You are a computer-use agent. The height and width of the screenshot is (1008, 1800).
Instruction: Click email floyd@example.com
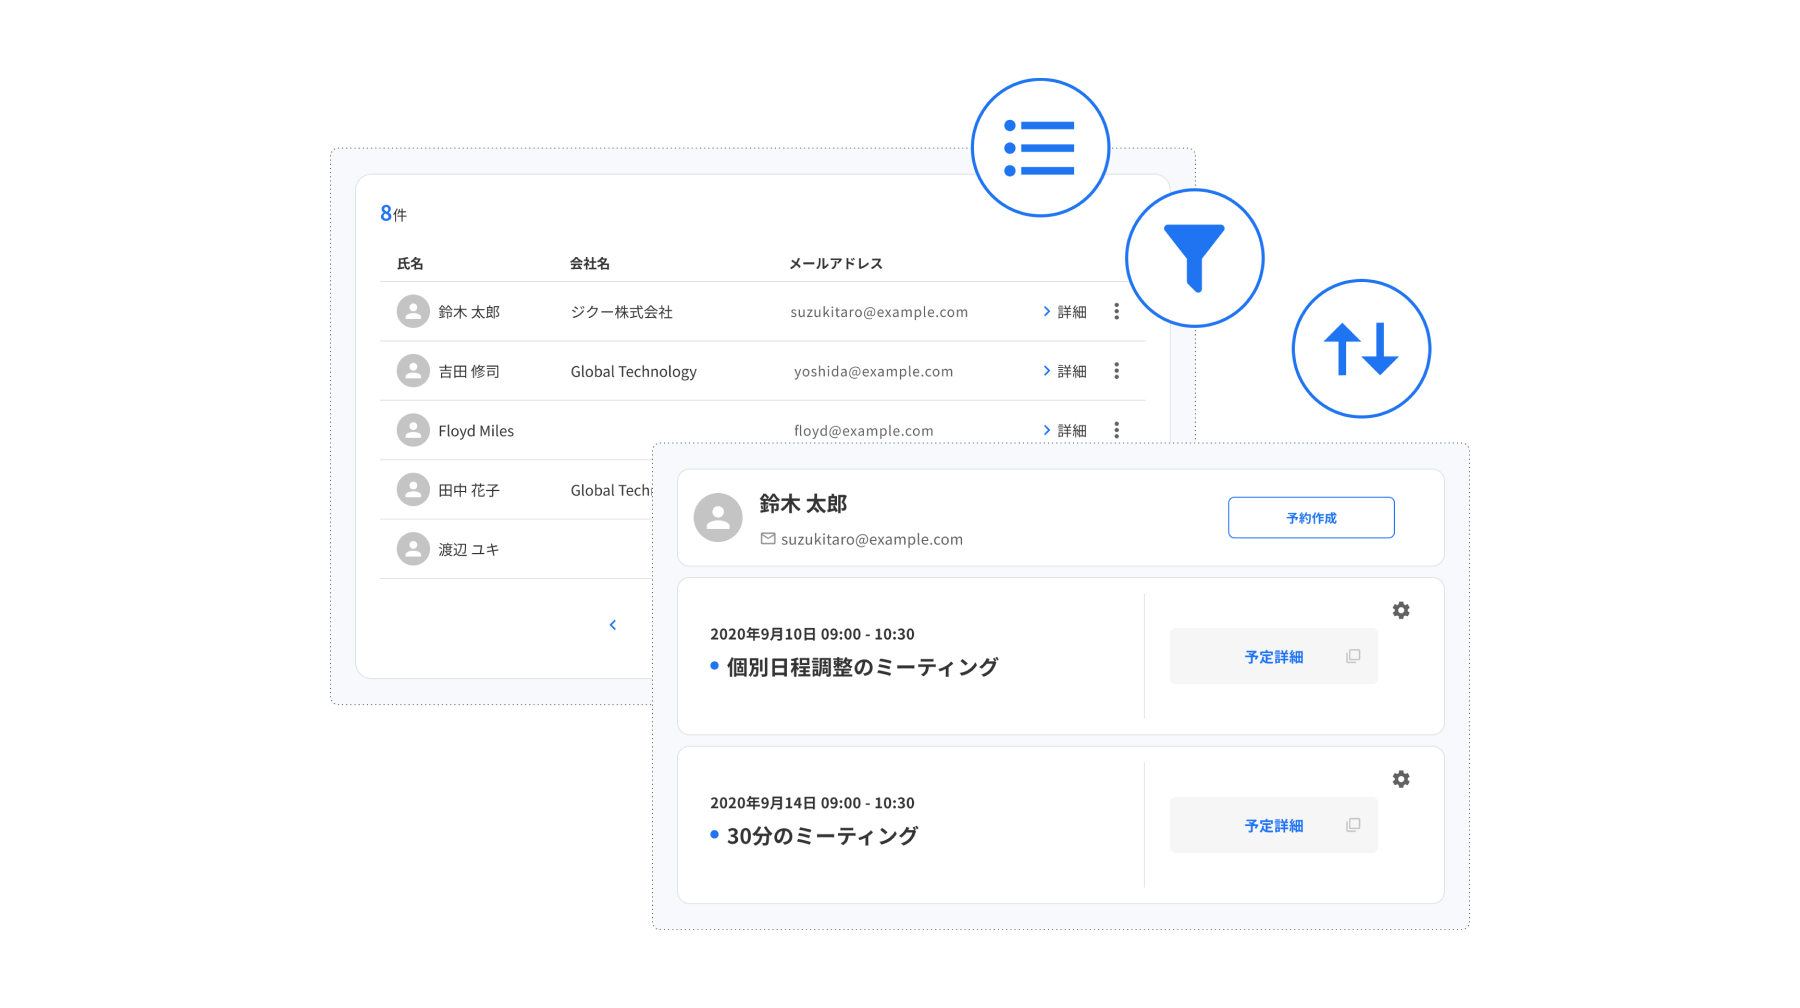pyautogui.click(x=864, y=431)
